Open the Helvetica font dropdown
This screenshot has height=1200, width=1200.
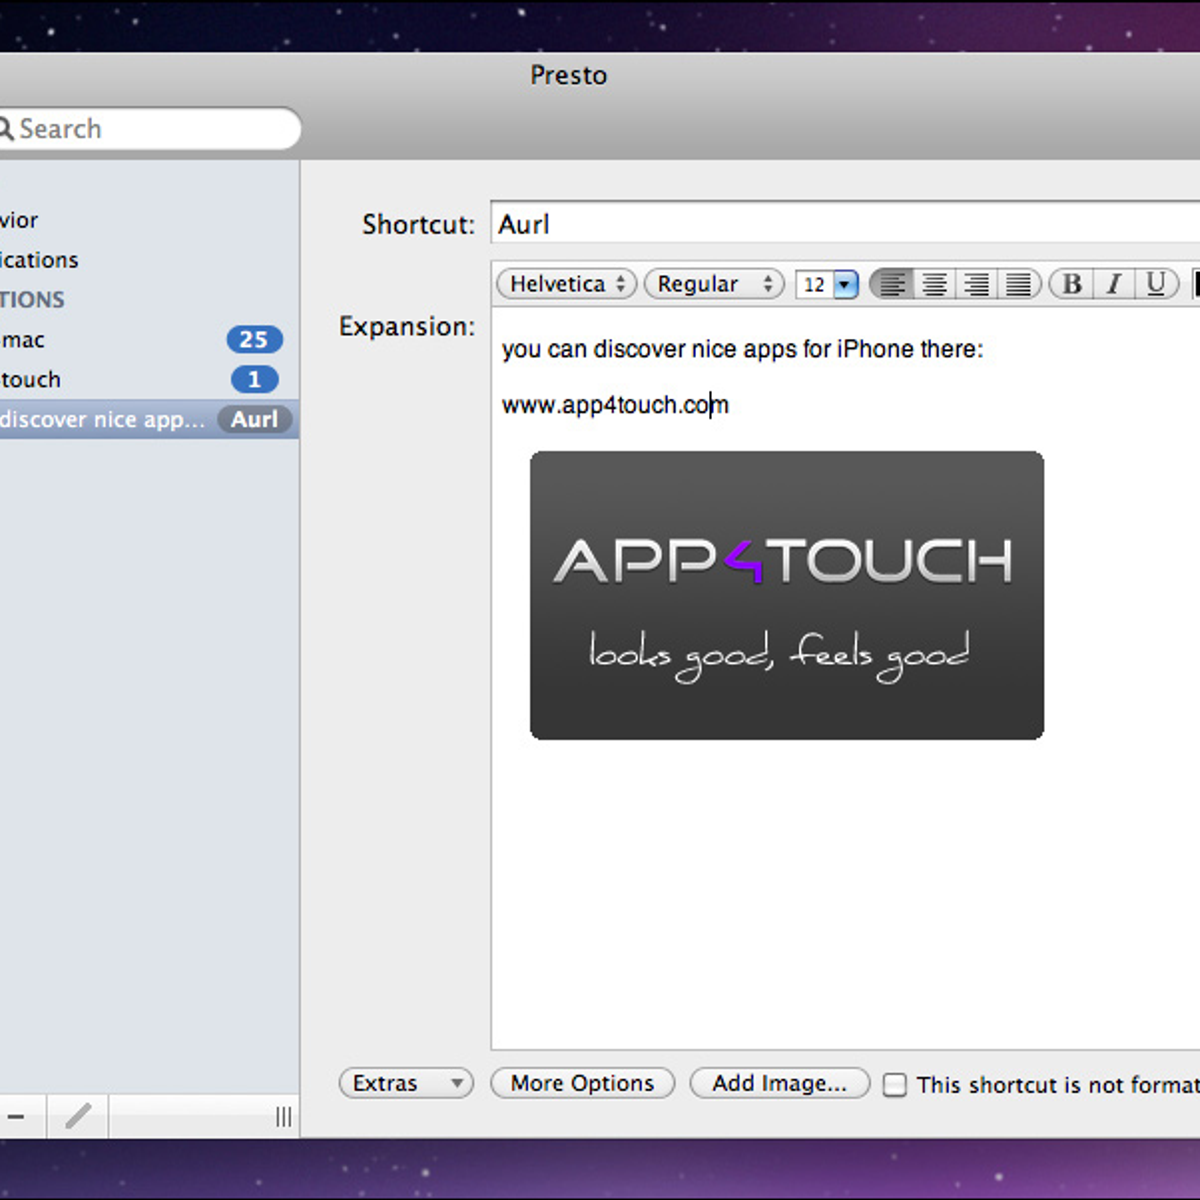click(x=566, y=285)
